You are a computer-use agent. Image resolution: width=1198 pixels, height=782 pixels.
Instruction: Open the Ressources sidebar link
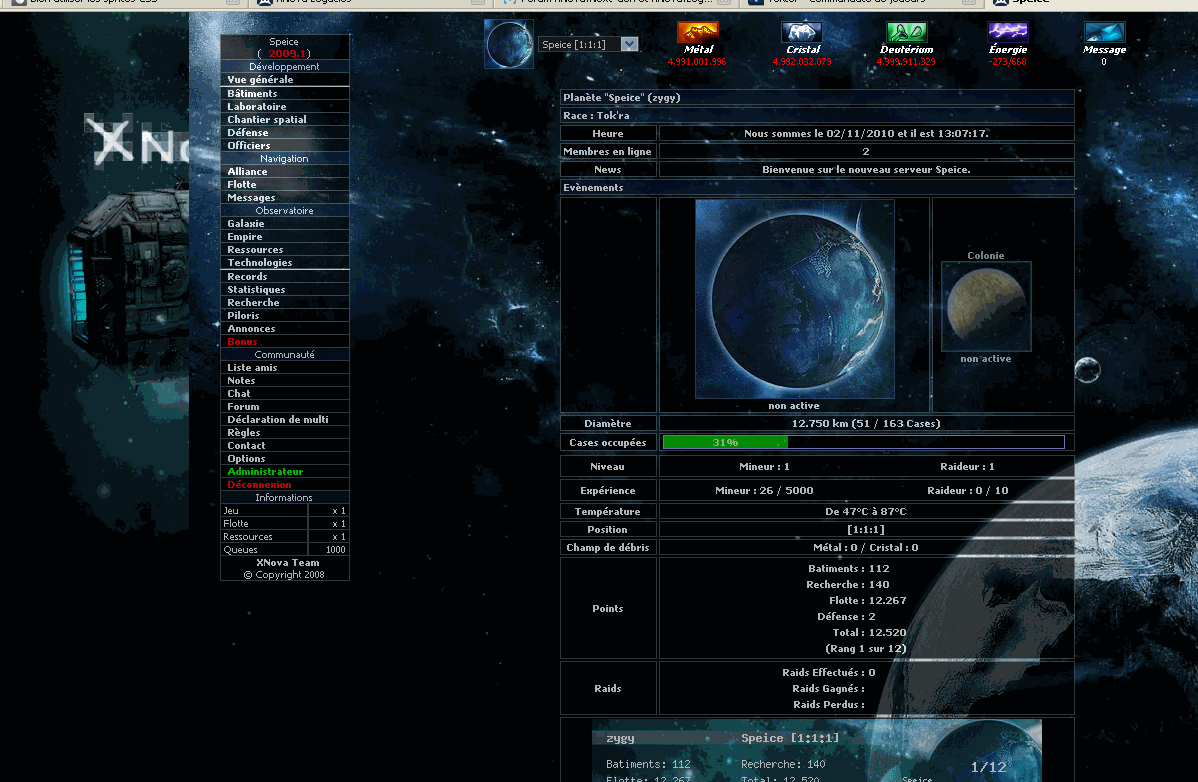(x=255, y=249)
